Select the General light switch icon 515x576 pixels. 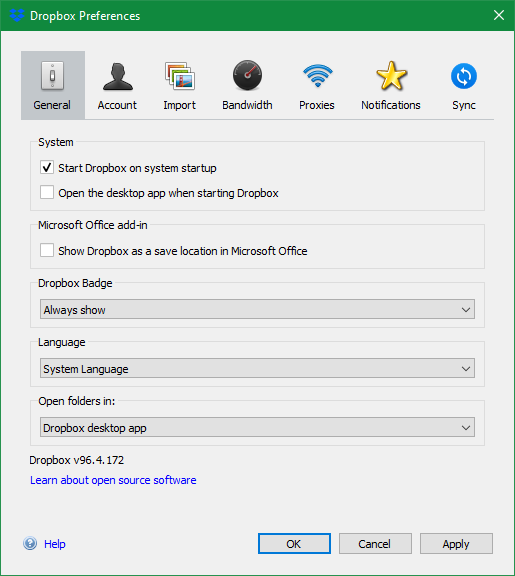(53, 76)
